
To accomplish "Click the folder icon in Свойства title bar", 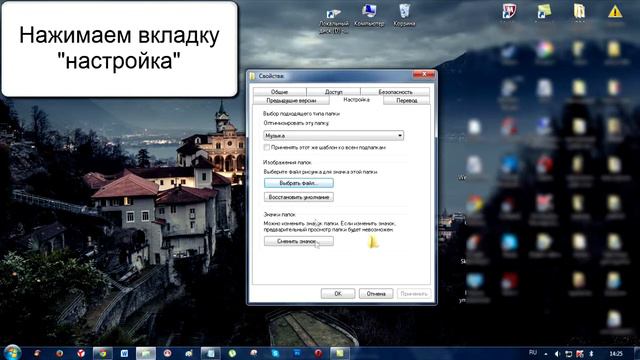I will [x=253, y=76].
